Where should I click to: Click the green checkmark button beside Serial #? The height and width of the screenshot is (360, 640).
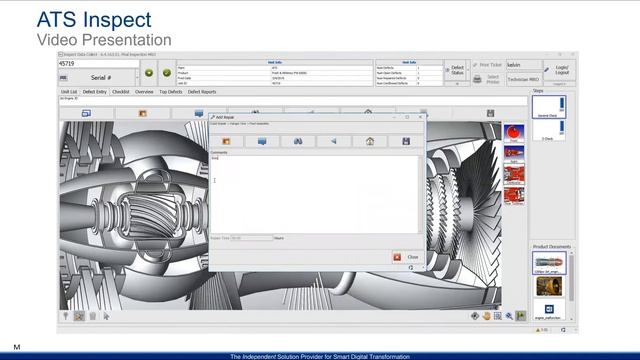point(167,73)
